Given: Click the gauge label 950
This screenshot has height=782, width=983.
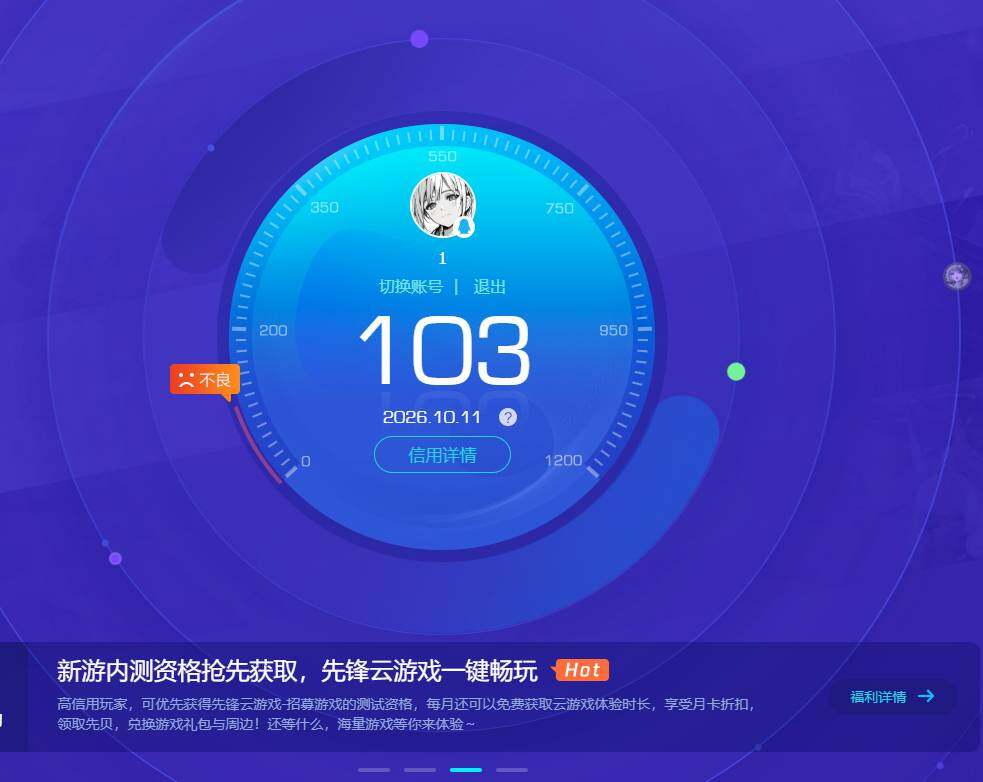Looking at the screenshot, I should coord(613,330).
